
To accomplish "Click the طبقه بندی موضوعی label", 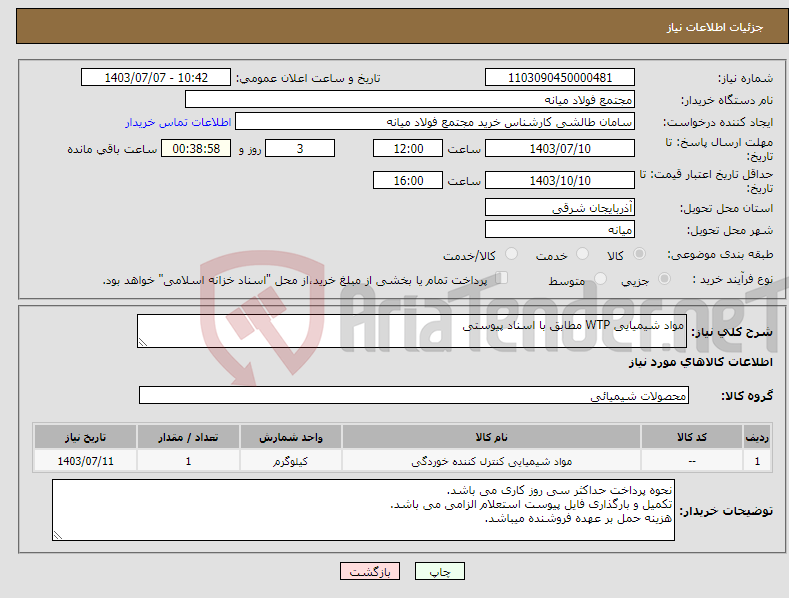I will 720,255.
